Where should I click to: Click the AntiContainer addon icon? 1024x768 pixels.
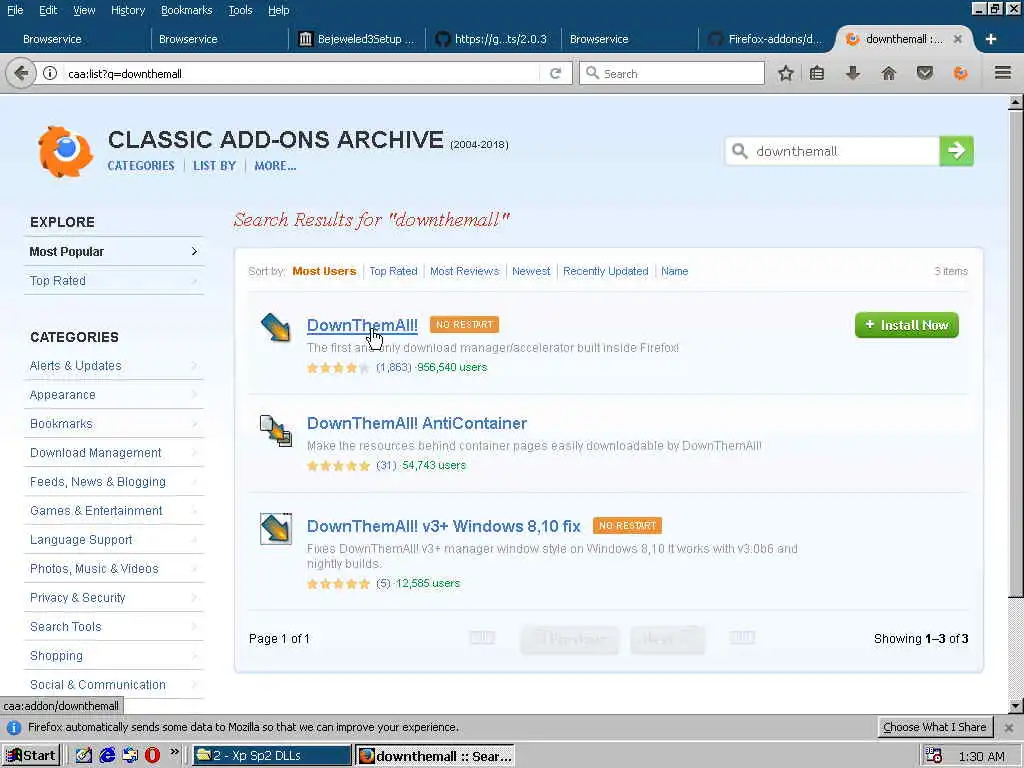click(276, 431)
